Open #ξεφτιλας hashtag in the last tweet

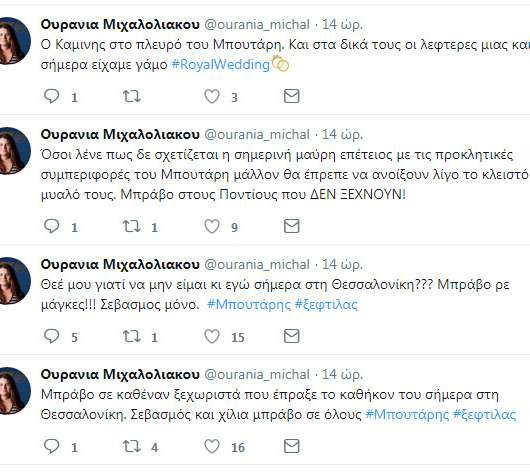pyautogui.click(x=484, y=415)
